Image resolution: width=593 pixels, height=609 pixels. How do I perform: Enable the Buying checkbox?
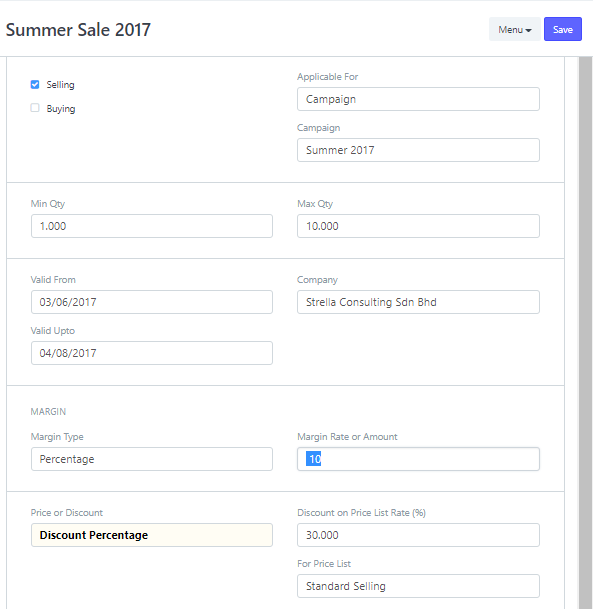pos(35,108)
